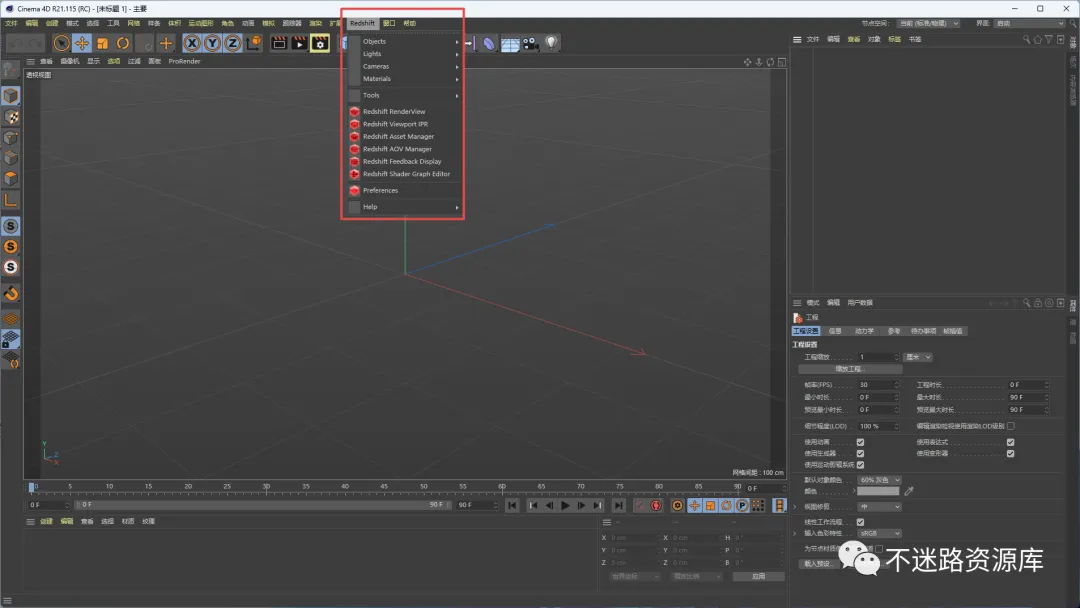Open ProRender menu in viewport

pos(185,61)
